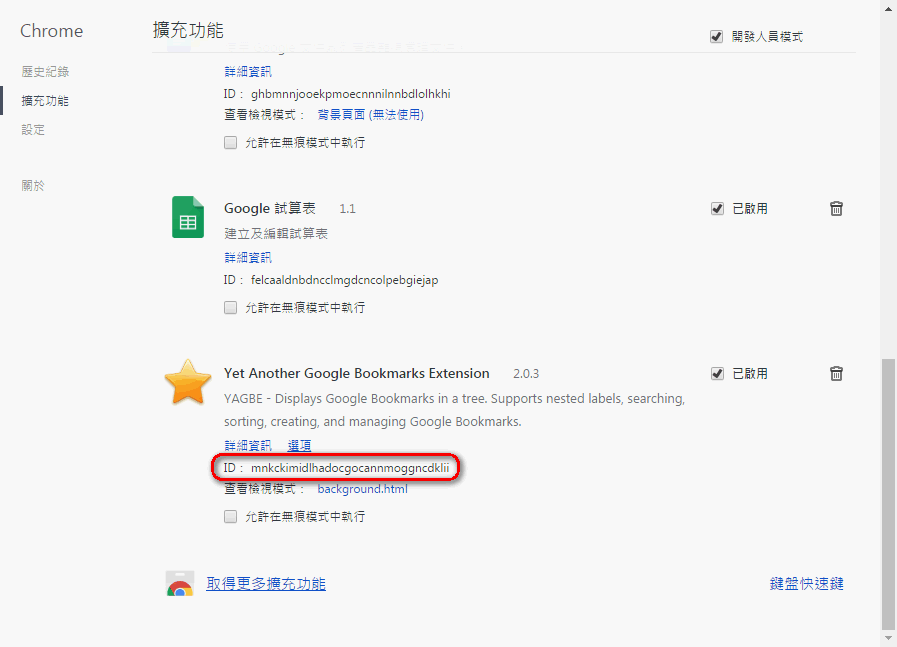Open 鍵盤快速鍵 link
Screen dimensions: 897x647
807,584
